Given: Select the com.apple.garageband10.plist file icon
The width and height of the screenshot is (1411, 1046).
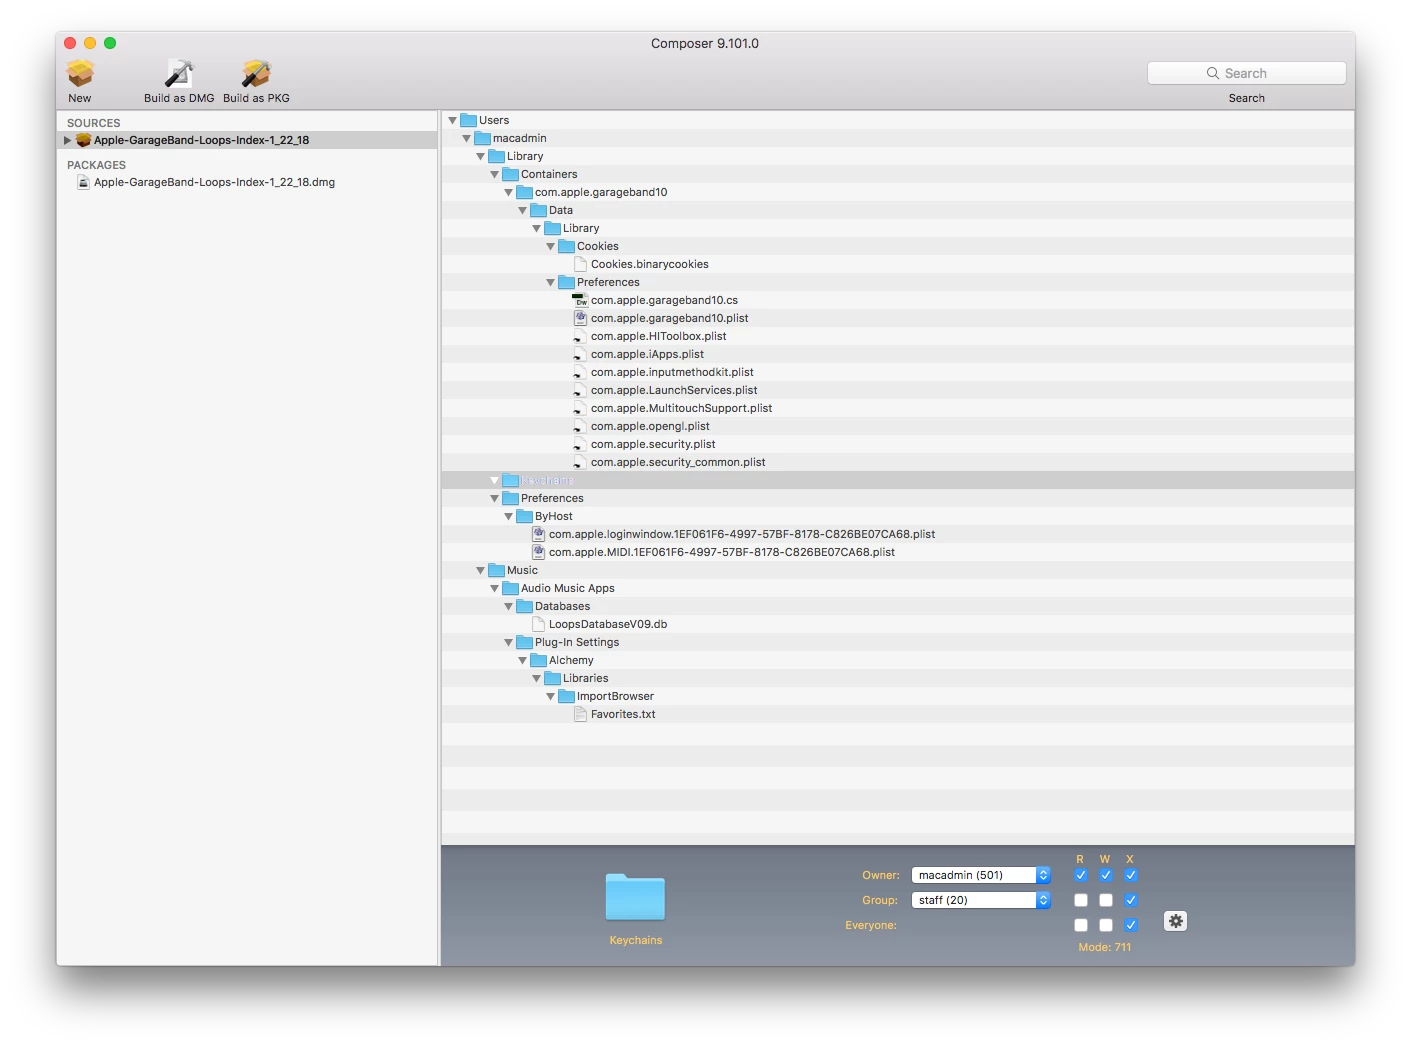Looking at the screenshot, I should 580,318.
